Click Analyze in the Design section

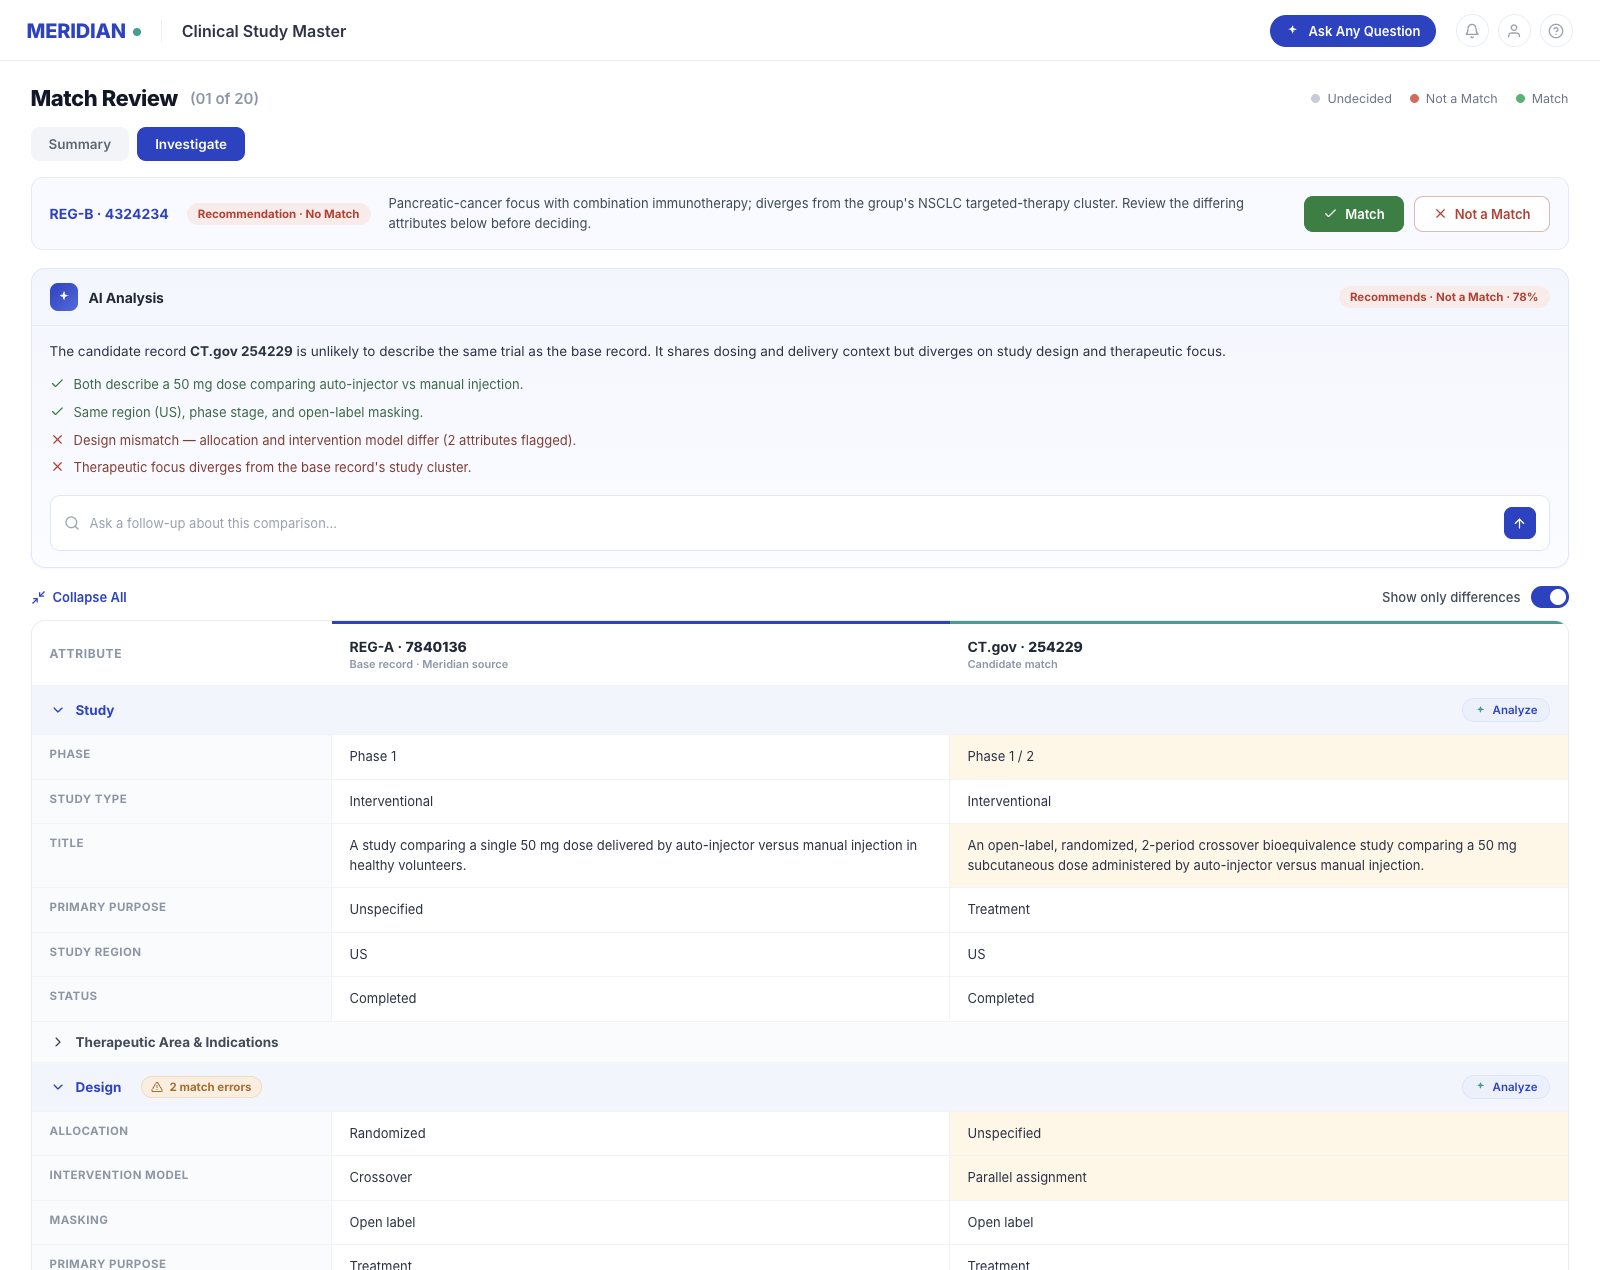pos(1505,1087)
